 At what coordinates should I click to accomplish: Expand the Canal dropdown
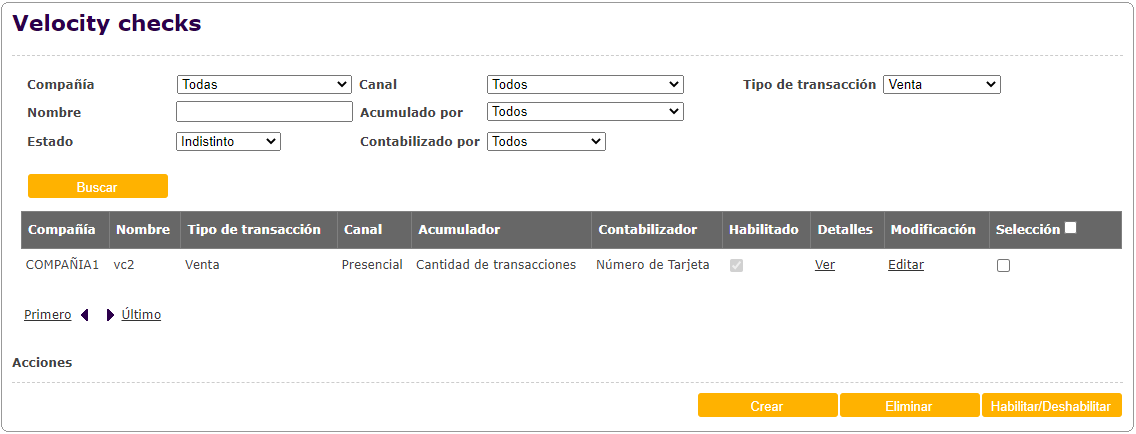tap(585, 85)
